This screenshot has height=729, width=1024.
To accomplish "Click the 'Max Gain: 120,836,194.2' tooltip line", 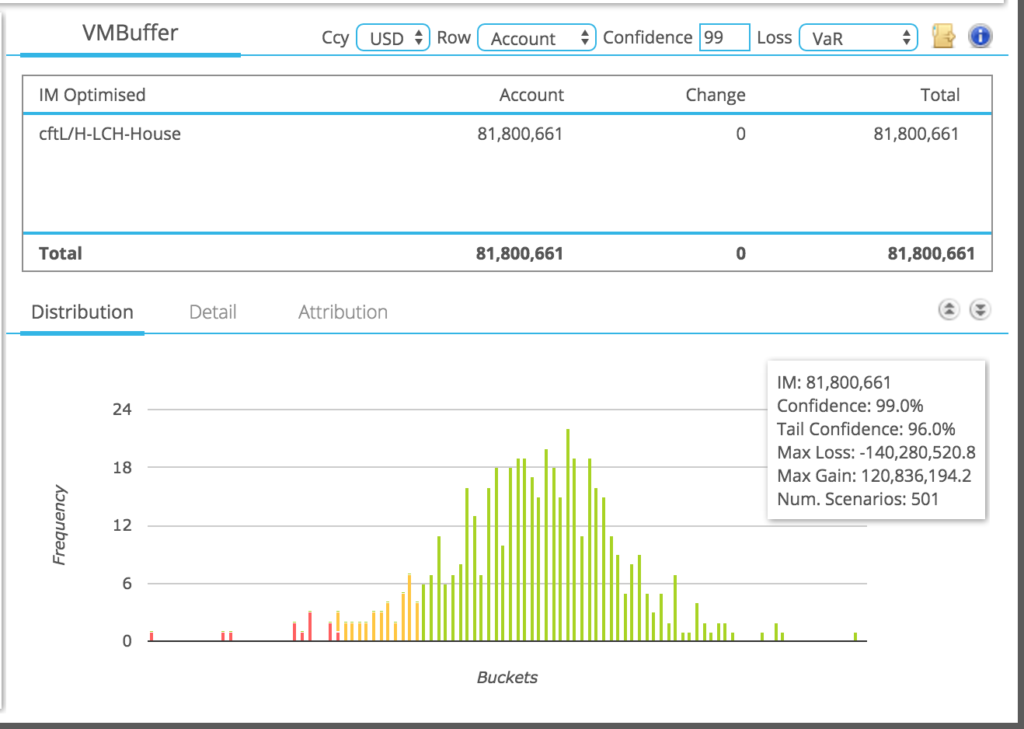I will click(874, 476).
